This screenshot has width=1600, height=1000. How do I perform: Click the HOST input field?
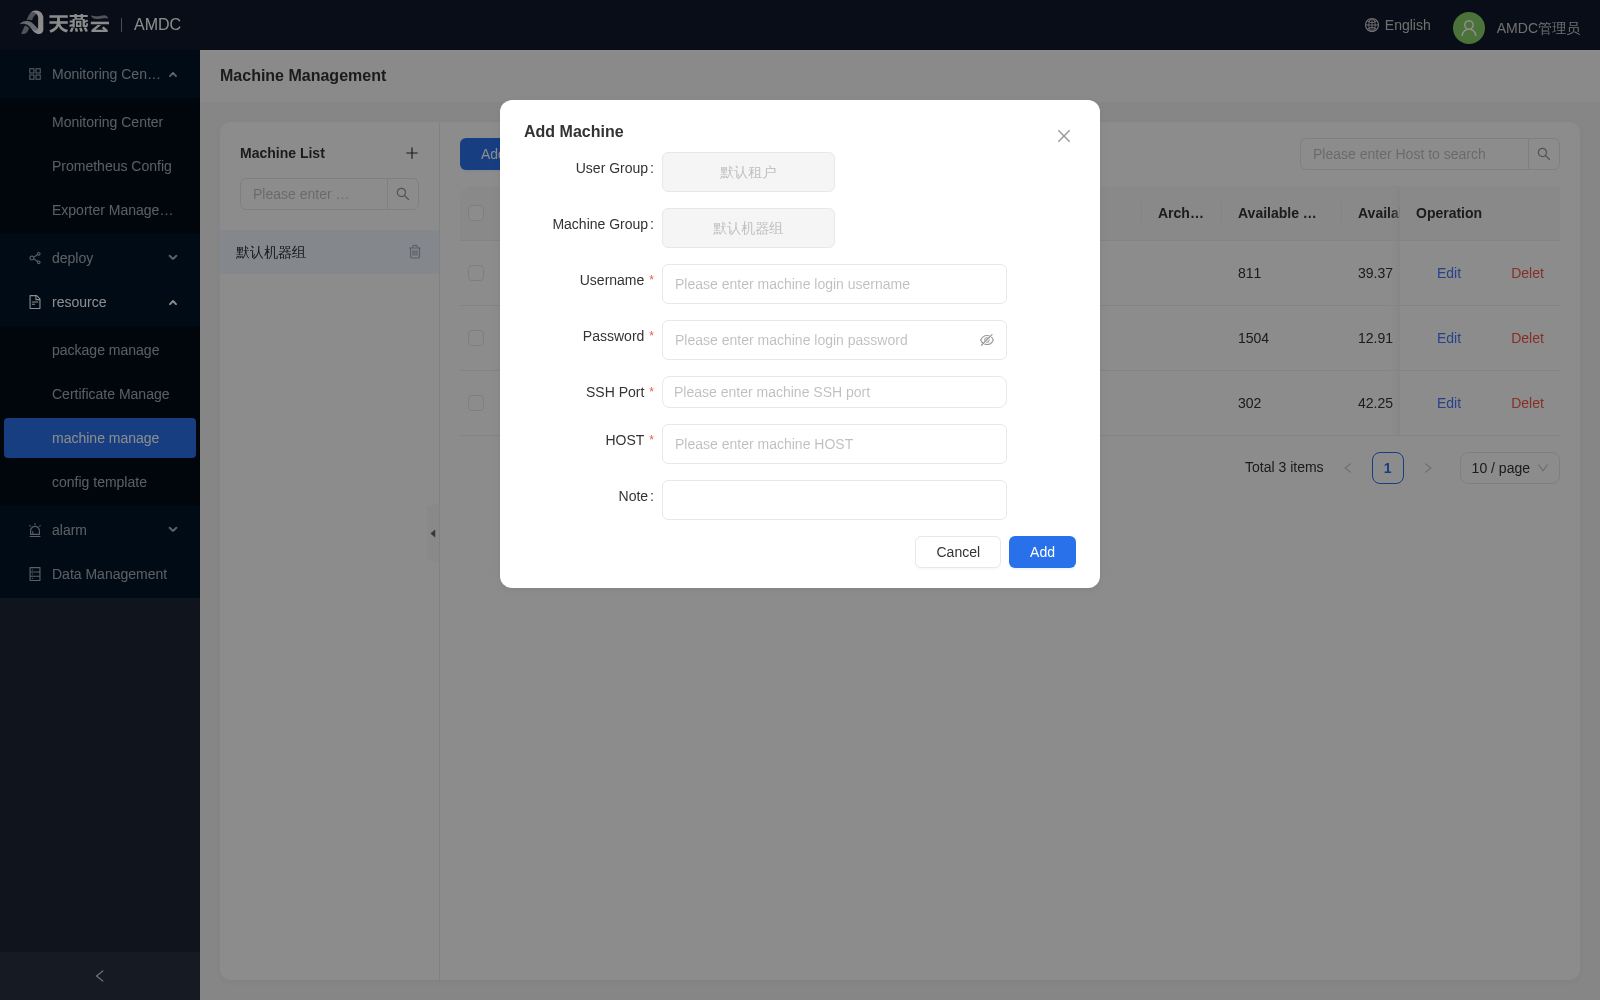tap(834, 444)
